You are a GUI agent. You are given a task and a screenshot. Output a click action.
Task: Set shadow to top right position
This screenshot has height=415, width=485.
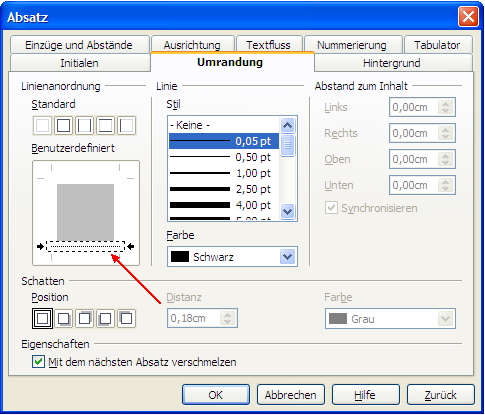tap(84, 318)
